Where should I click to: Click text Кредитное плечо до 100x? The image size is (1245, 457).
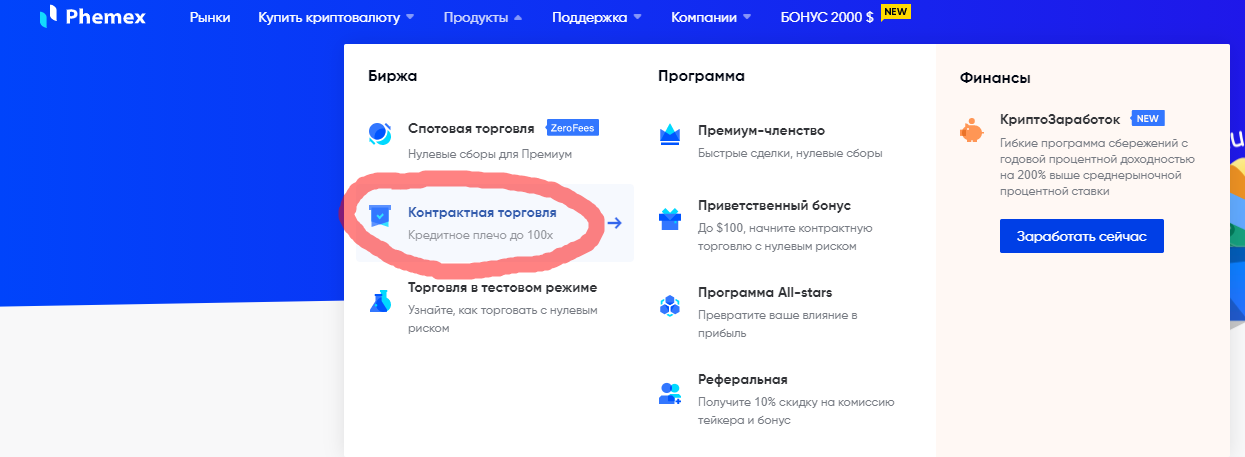pyautogui.click(x=480, y=235)
